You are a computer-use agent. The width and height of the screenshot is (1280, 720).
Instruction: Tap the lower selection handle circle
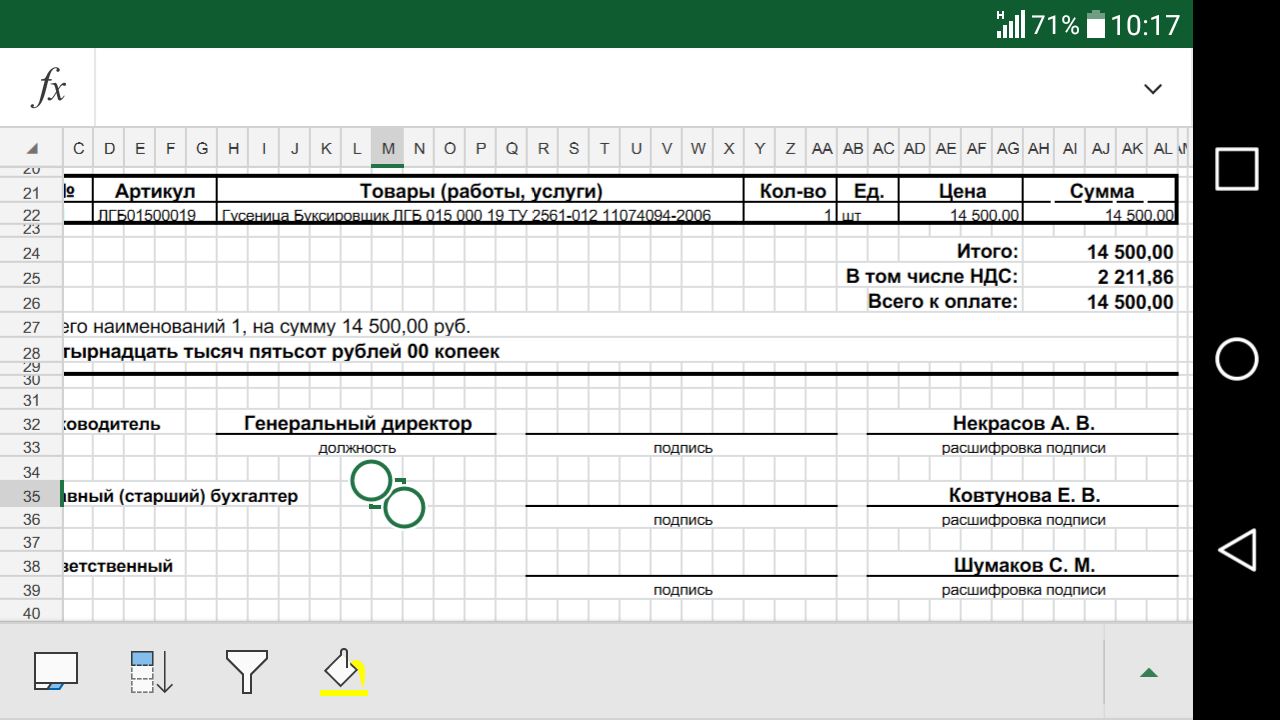click(x=404, y=507)
